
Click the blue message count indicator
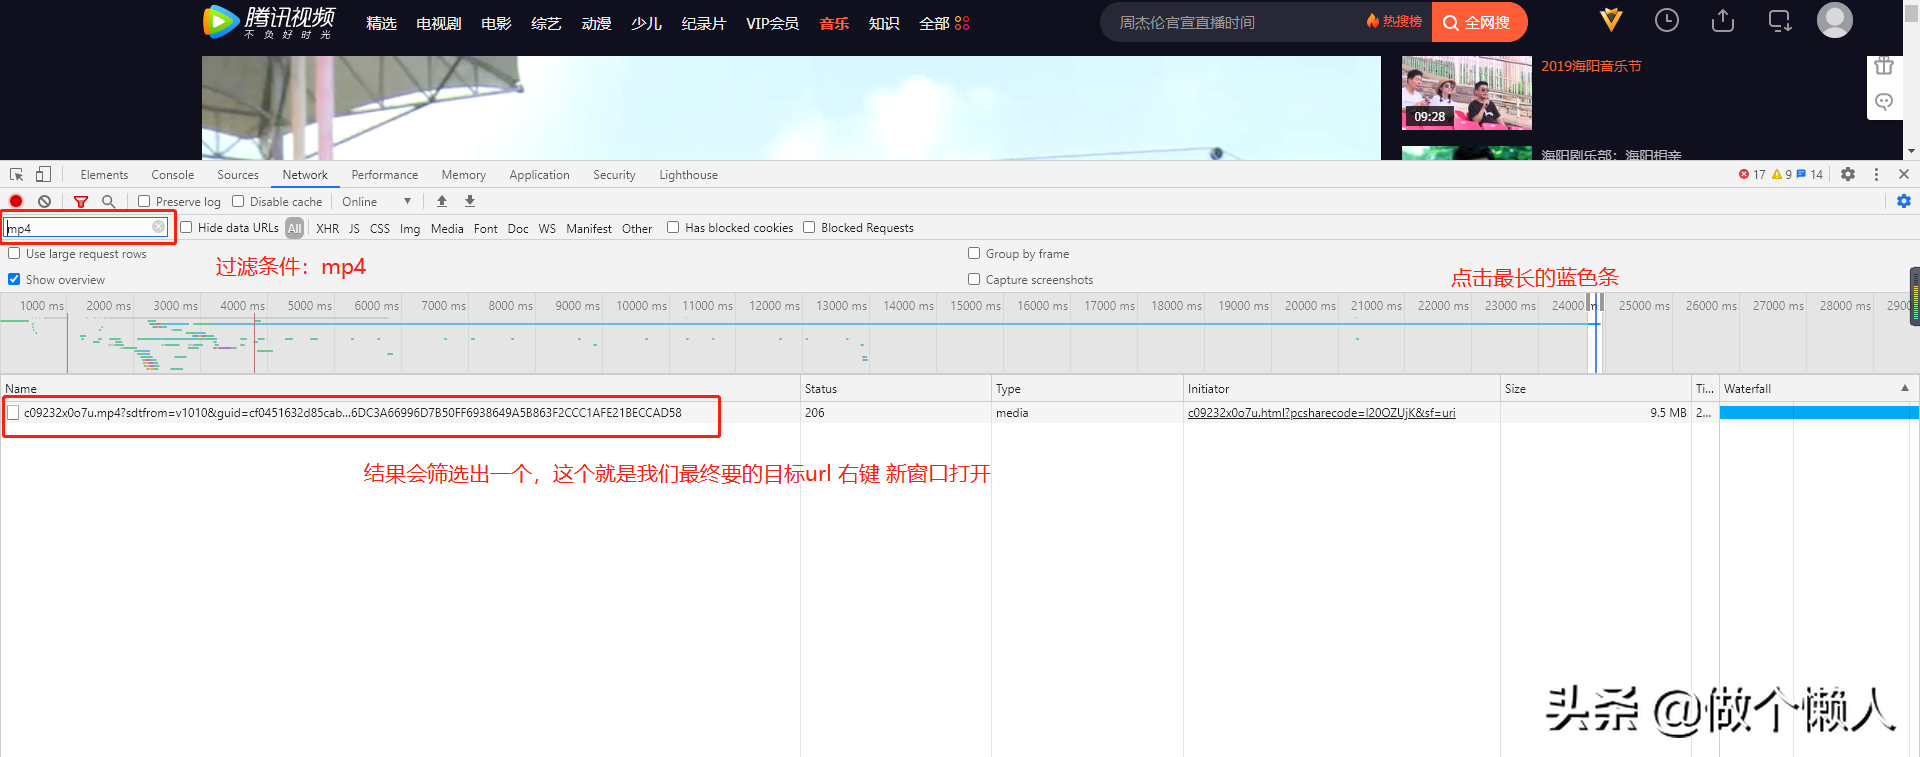(1810, 174)
